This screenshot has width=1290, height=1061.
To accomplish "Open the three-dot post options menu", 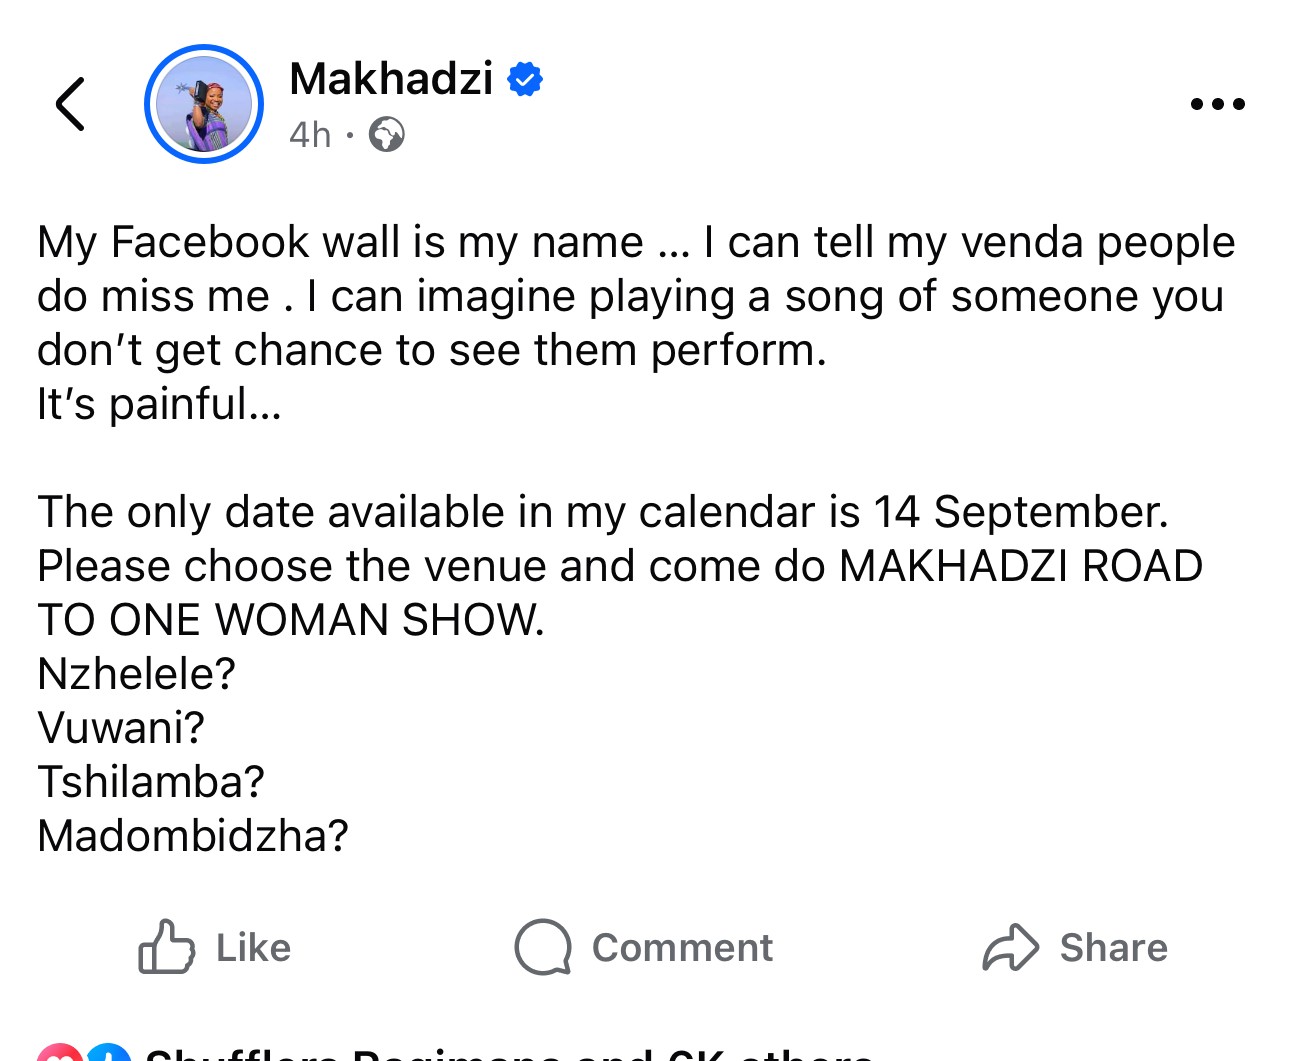I will (x=1217, y=104).
